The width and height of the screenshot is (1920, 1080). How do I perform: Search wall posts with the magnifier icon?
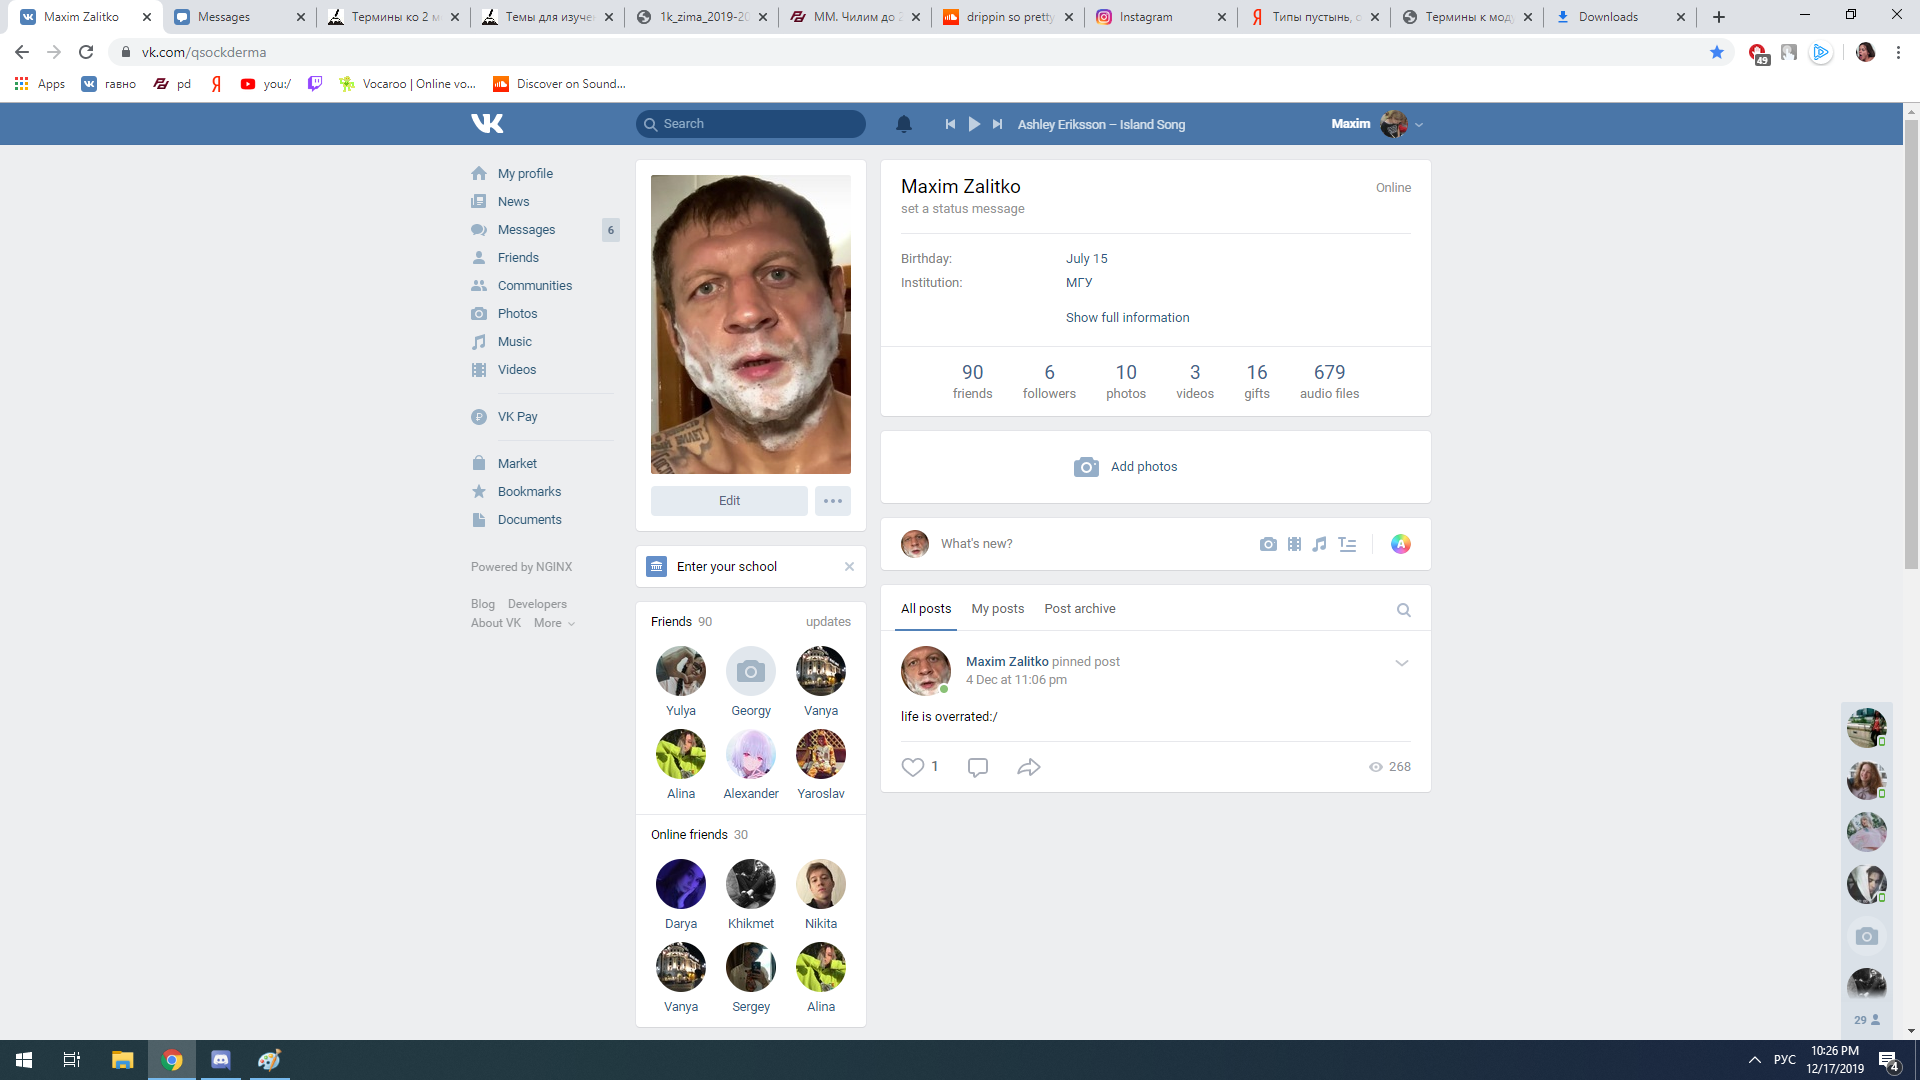pos(1403,610)
